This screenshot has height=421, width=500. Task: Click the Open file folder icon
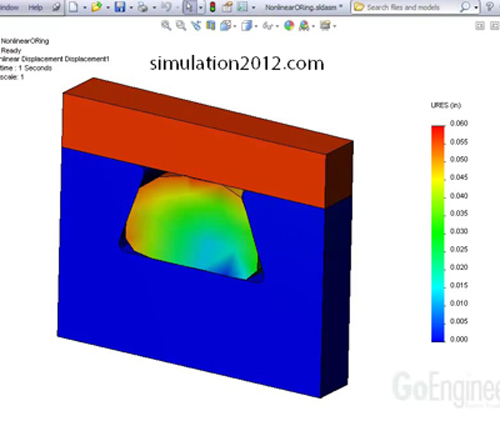click(96, 7)
